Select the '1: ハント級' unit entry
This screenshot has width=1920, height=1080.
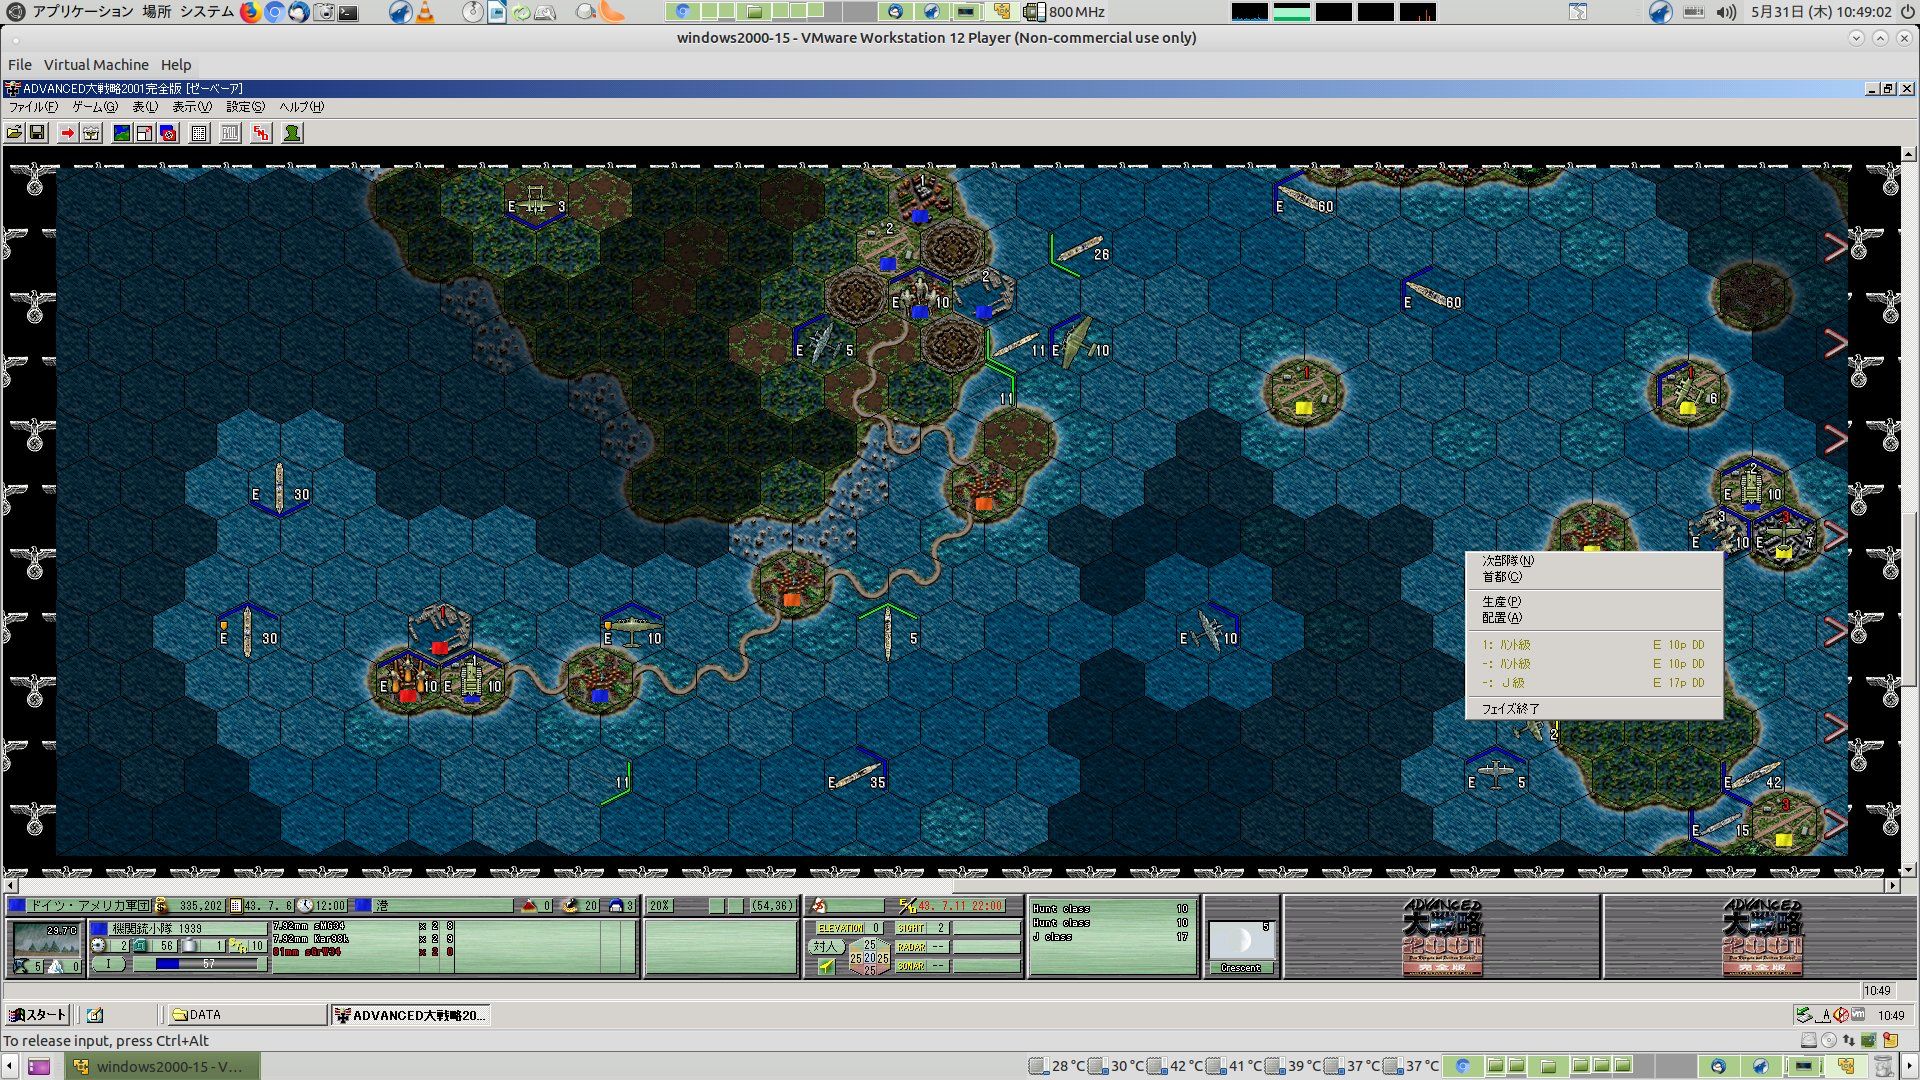point(1594,645)
